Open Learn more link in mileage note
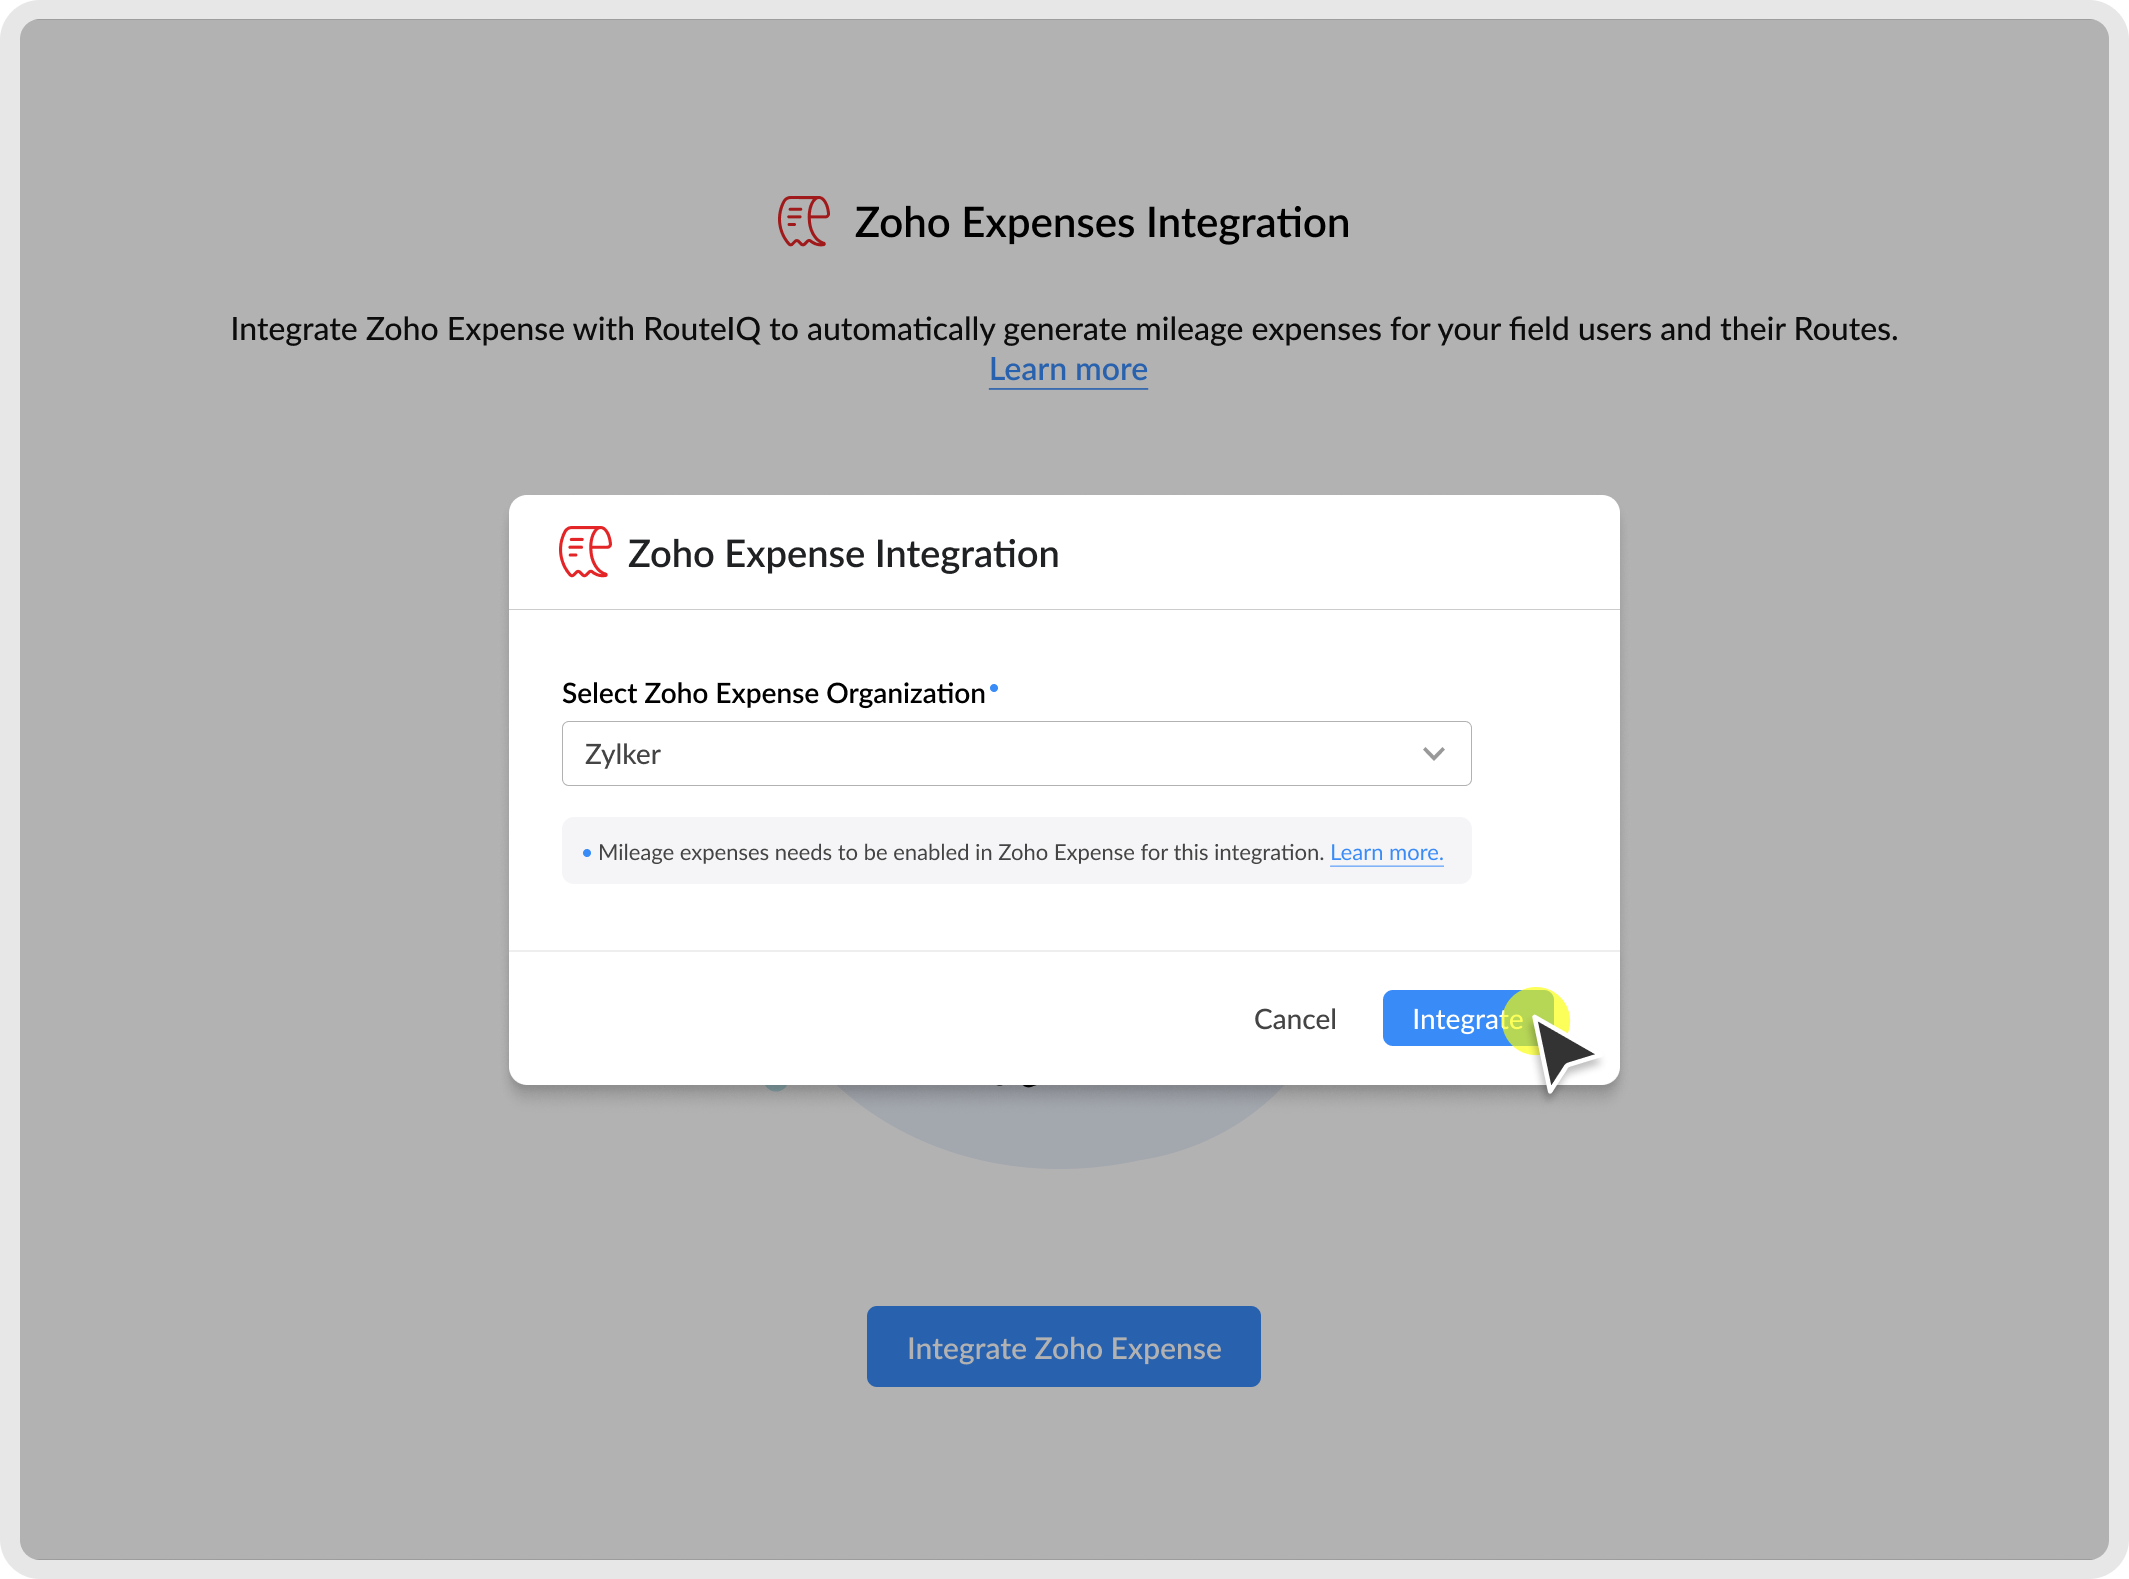Screen dimensions: 2129x1579 pyautogui.click(x=1386, y=852)
